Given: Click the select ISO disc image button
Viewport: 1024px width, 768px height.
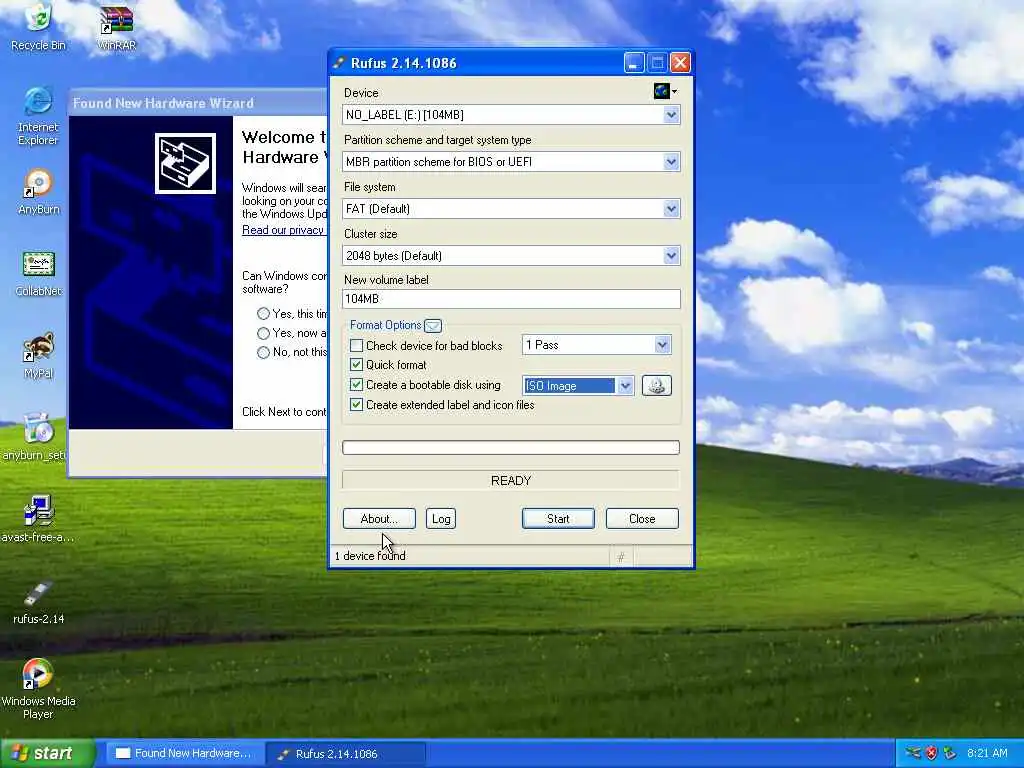Looking at the screenshot, I should [x=656, y=385].
